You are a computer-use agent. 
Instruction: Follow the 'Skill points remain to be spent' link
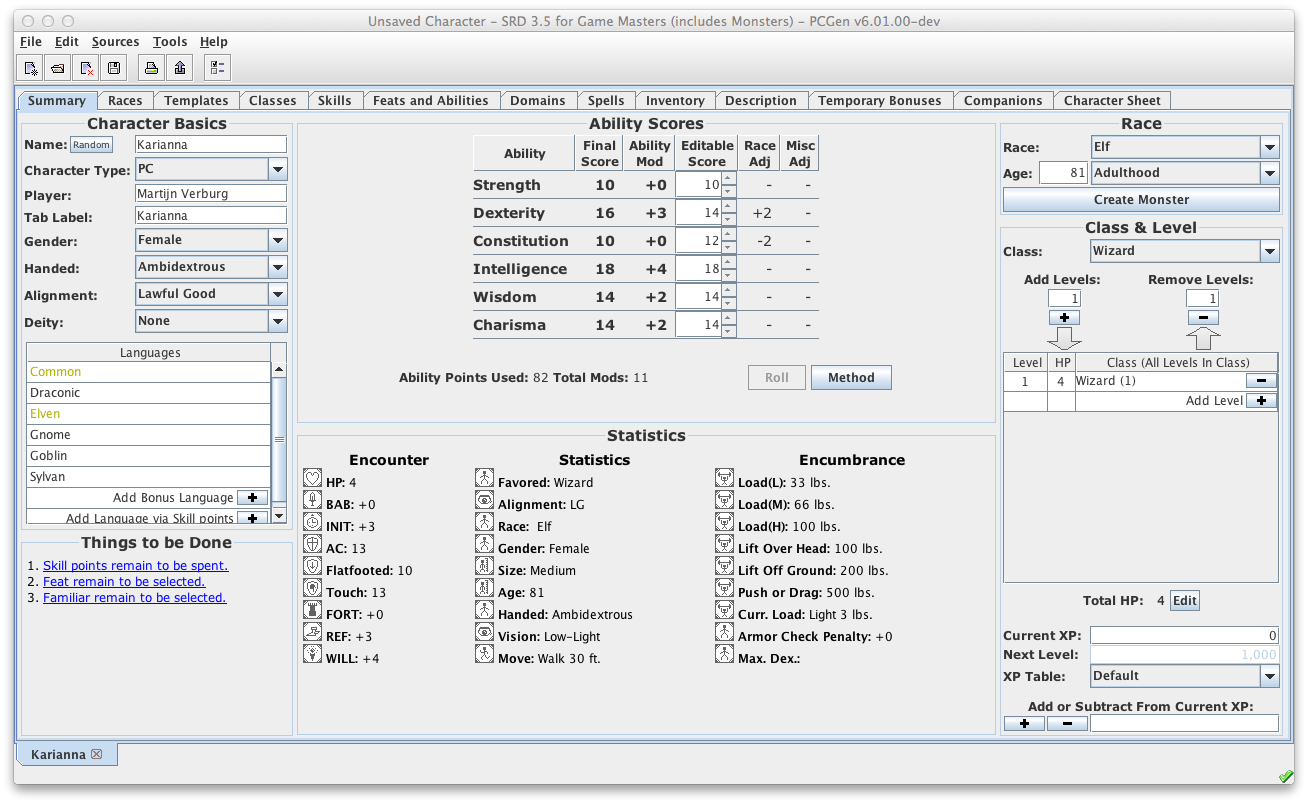click(x=135, y=565)
